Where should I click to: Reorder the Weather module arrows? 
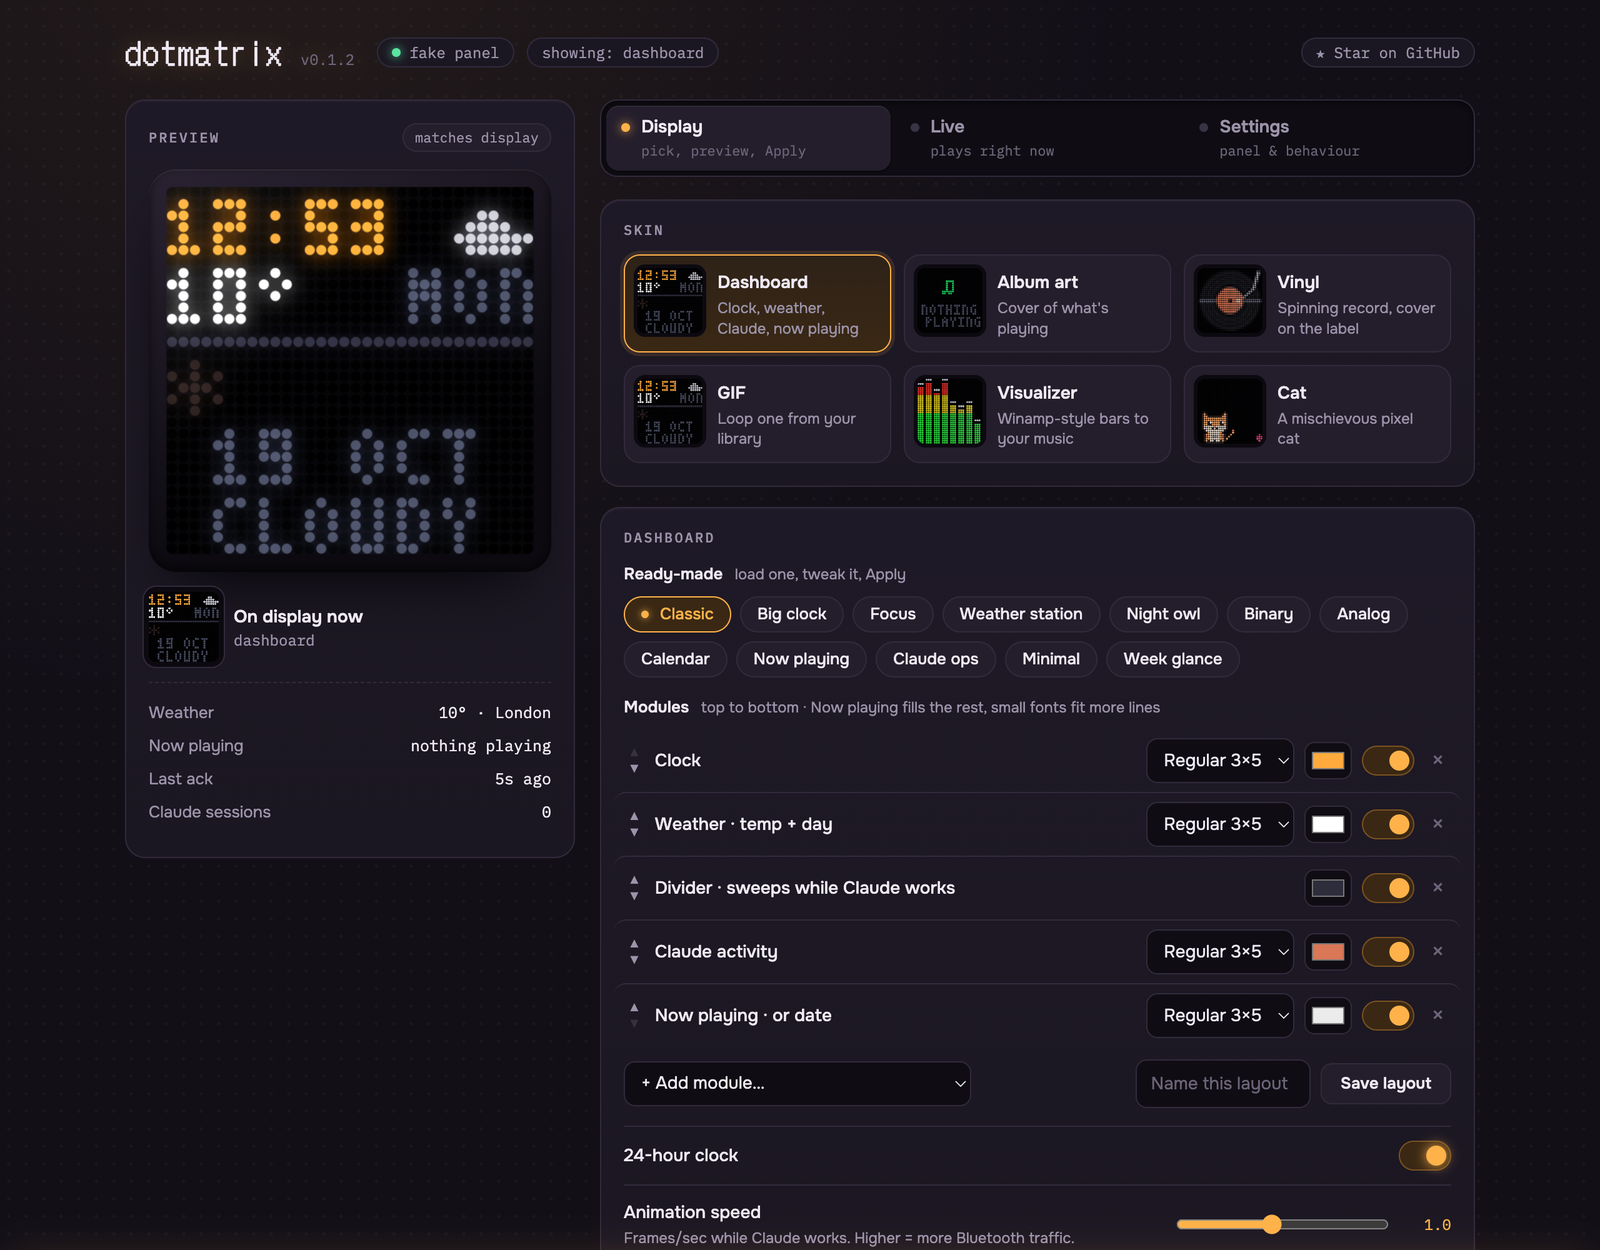pyautogui.click(x=634, y=824)
